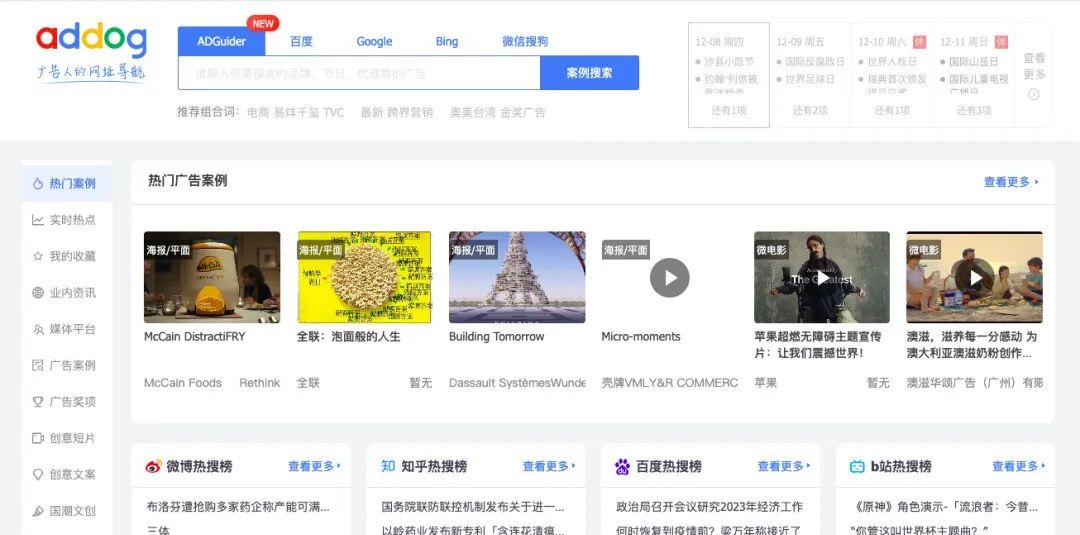Click calendar event 世界人权日

click(892, 61)
